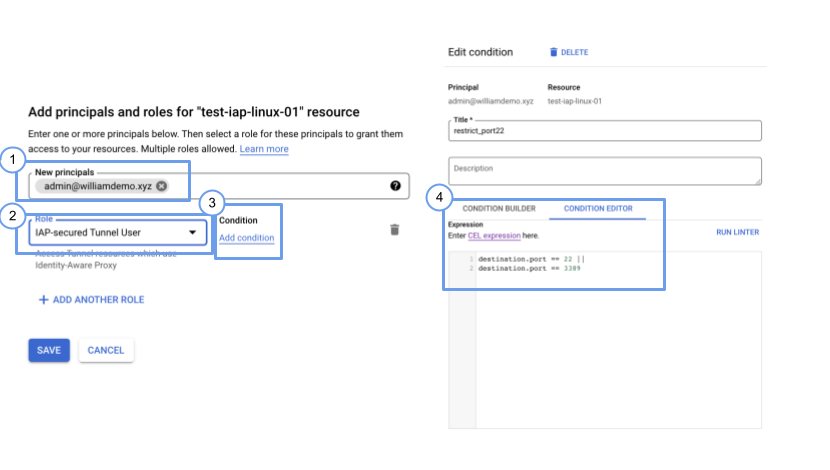Click DELETE in the Edit condition panel

pyautogui.click(x=574, y=52)
